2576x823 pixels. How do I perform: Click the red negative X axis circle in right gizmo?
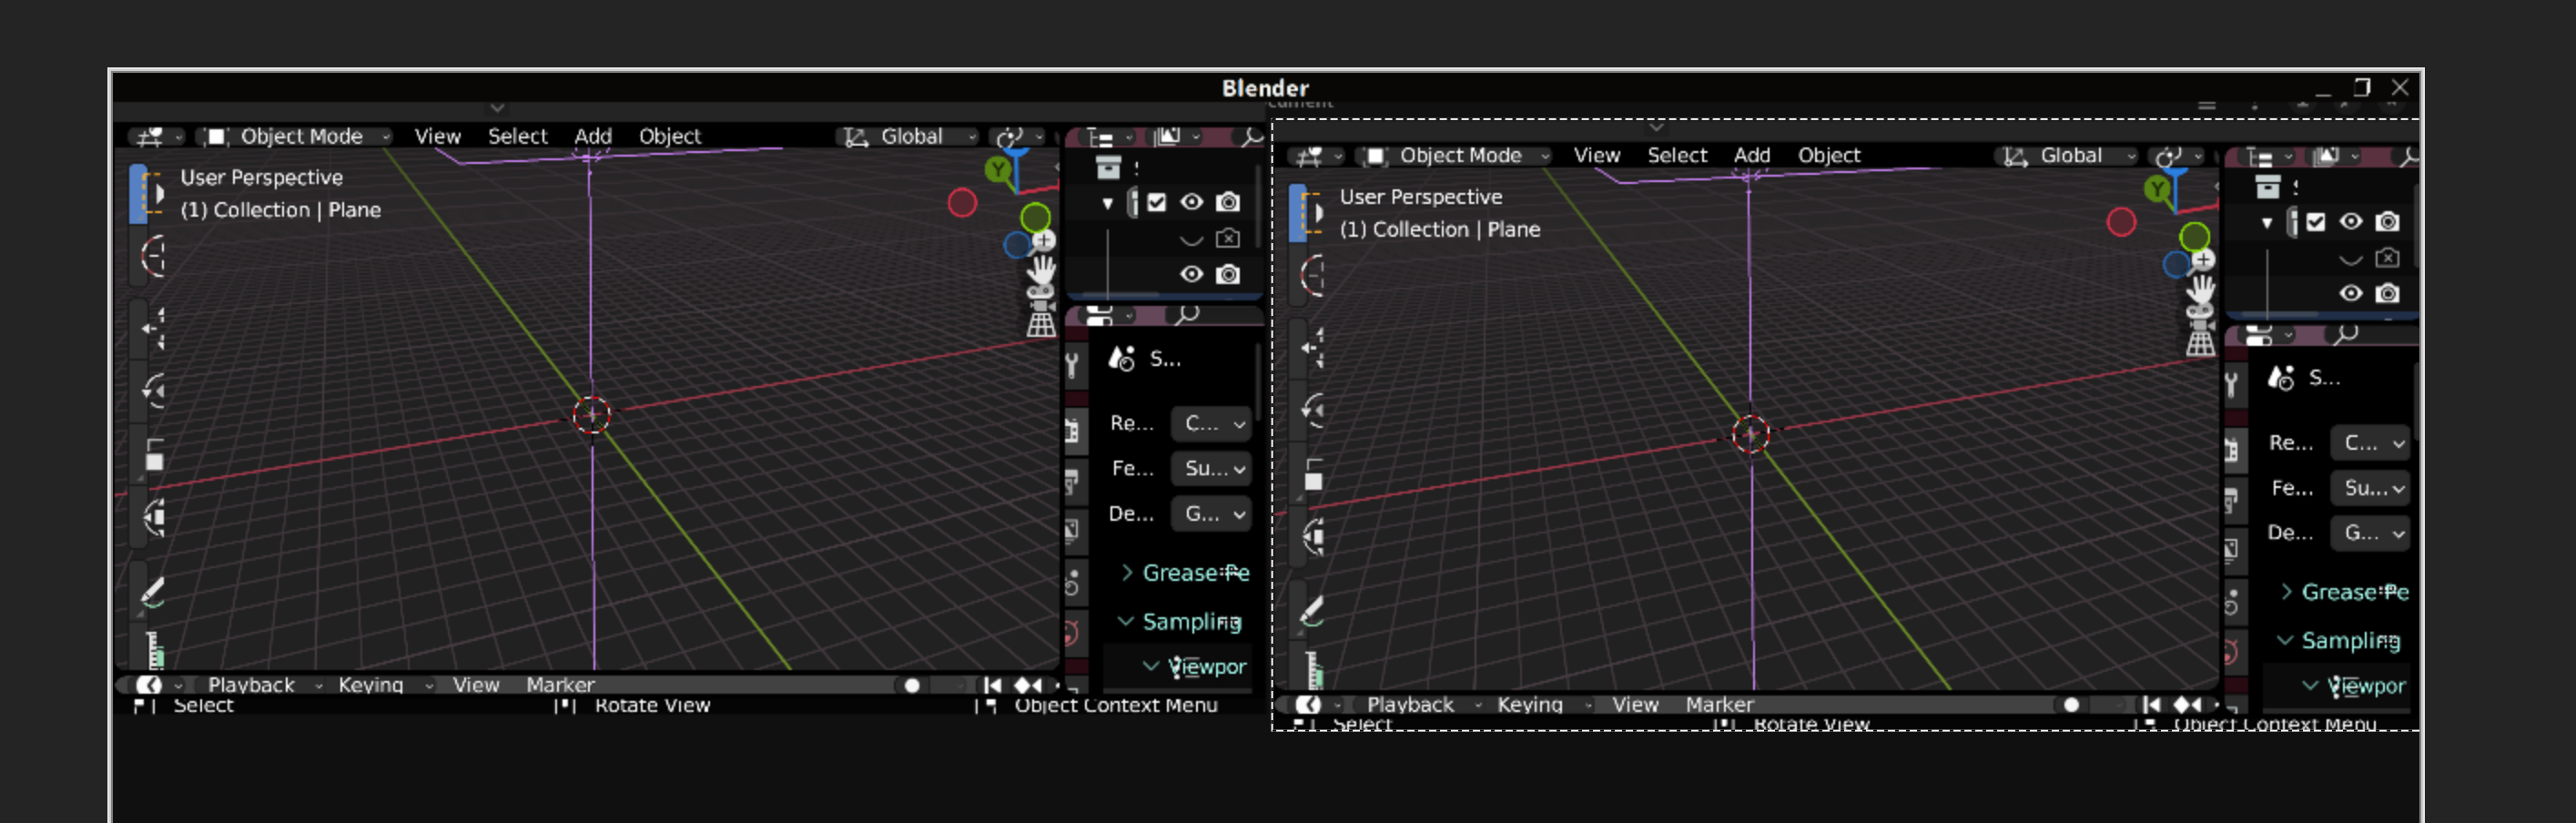click(2121, 222)
